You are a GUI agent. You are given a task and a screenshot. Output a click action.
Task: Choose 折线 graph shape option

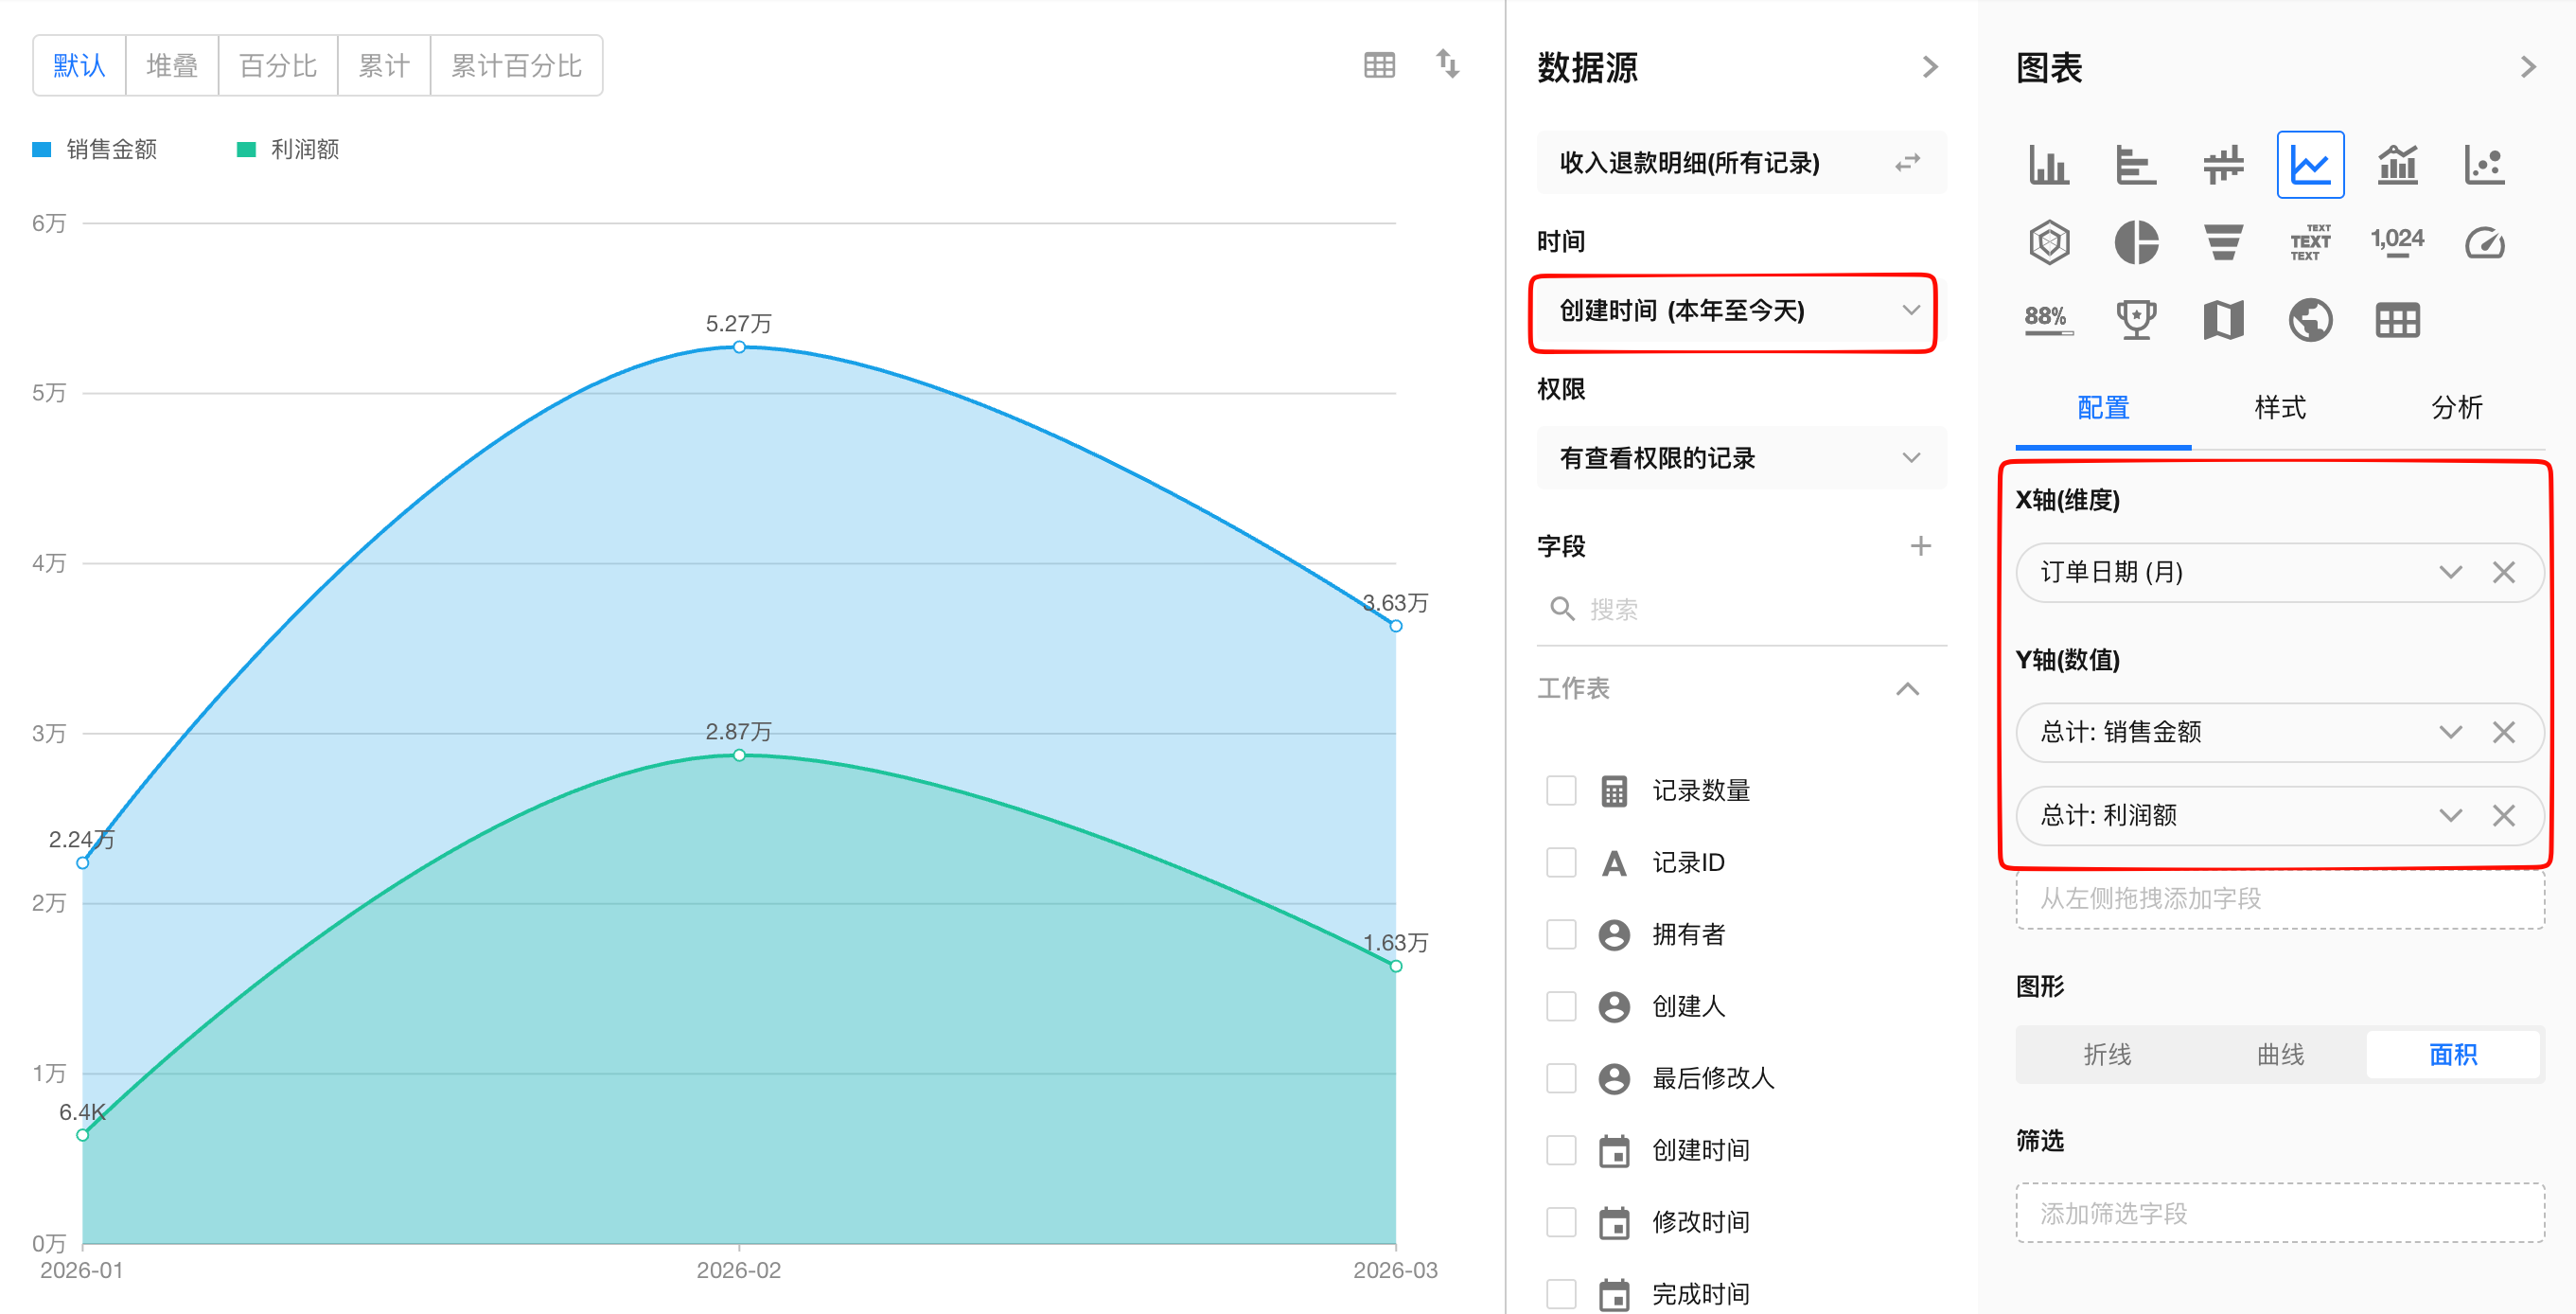pyautogui.click(x=2106, y=1054)
